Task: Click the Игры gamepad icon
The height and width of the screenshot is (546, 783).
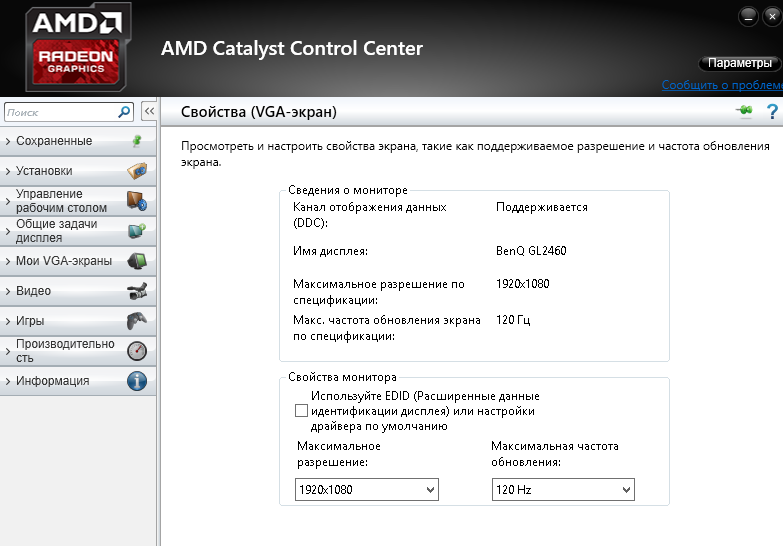Action: tap(137, 321)
